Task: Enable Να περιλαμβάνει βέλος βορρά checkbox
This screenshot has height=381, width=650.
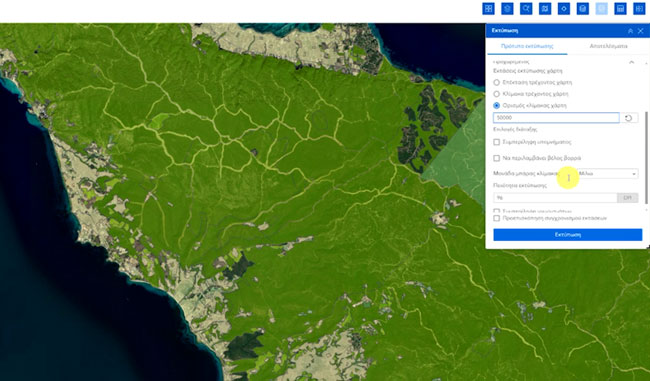Action: coord(496,158)
